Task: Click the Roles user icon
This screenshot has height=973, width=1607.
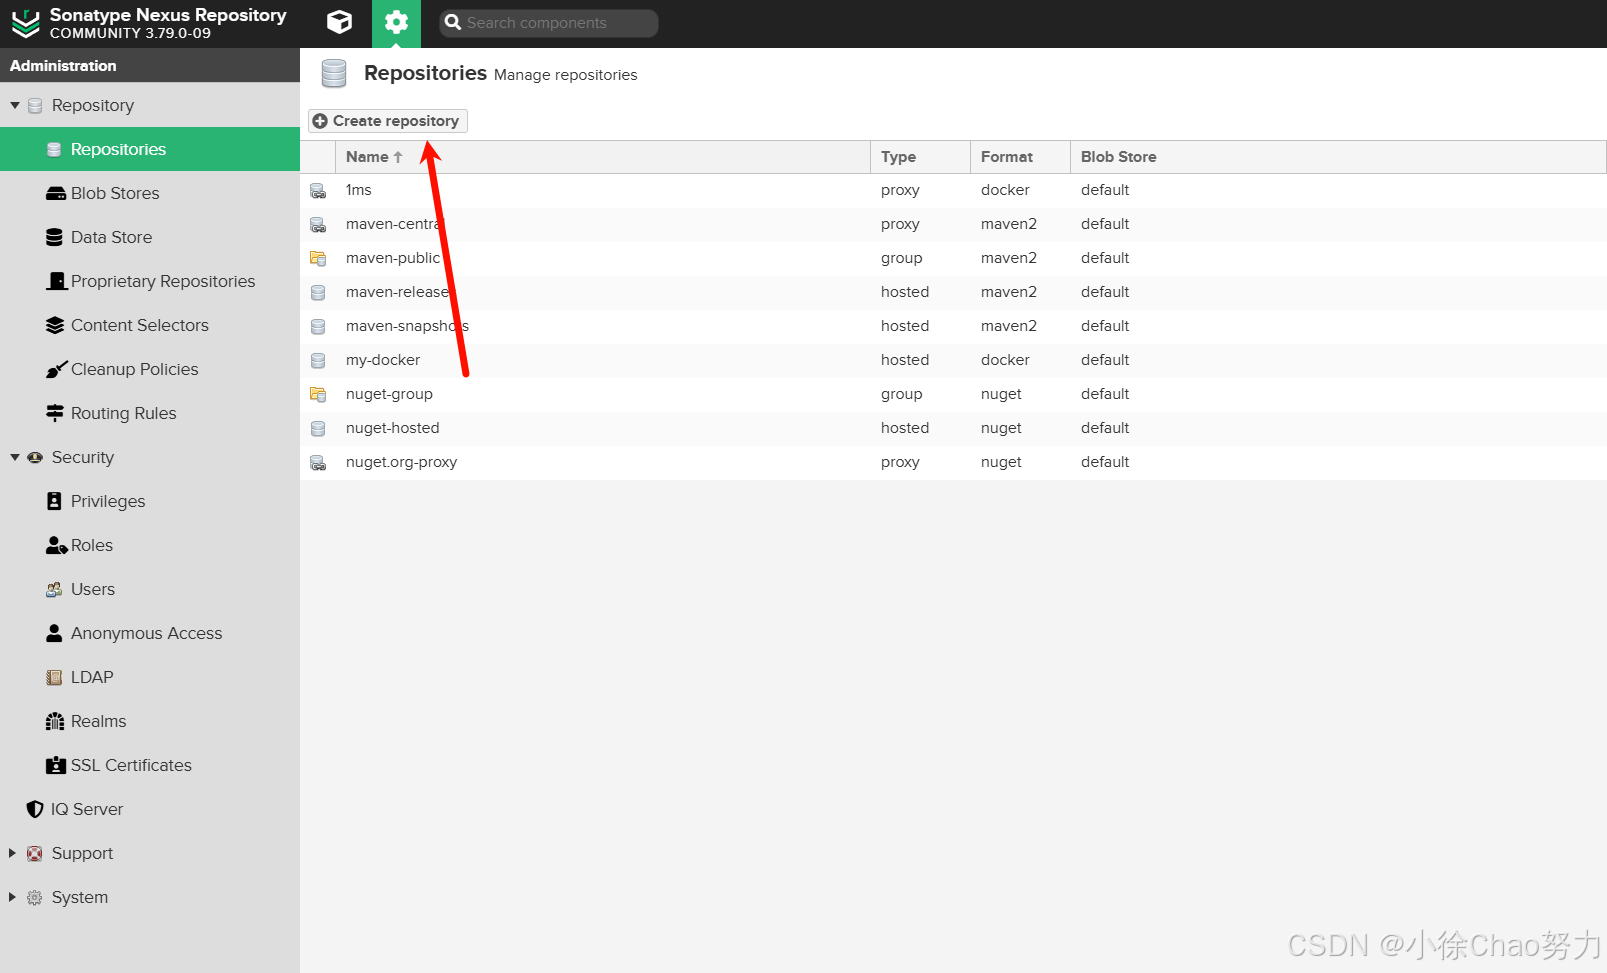Action: [x=56, y=545]
